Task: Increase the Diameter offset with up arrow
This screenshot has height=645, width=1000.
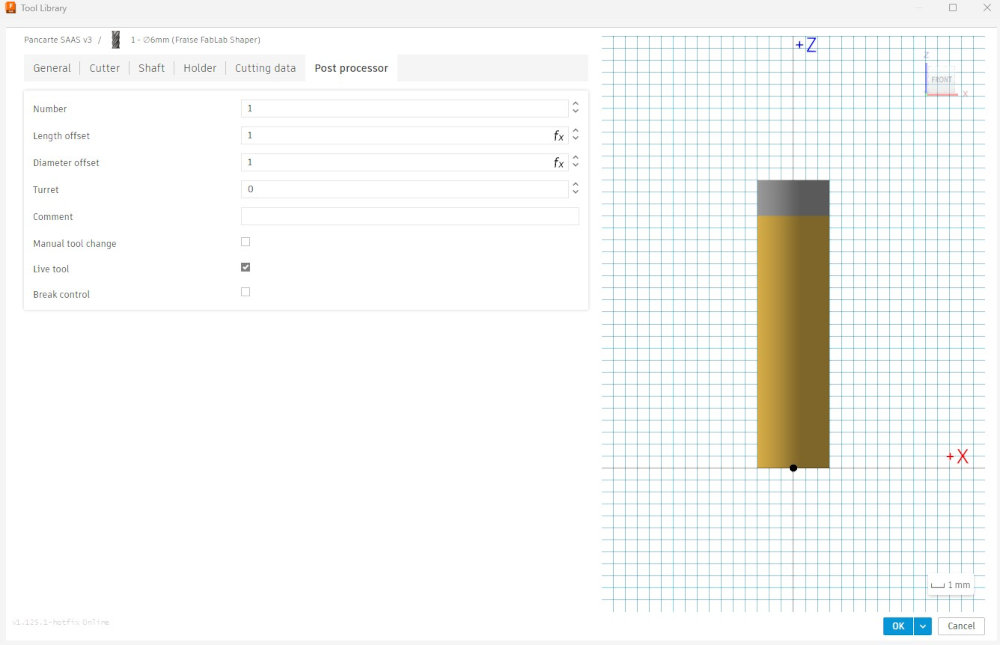Action: pyautogui.click(x=575, y=158)
